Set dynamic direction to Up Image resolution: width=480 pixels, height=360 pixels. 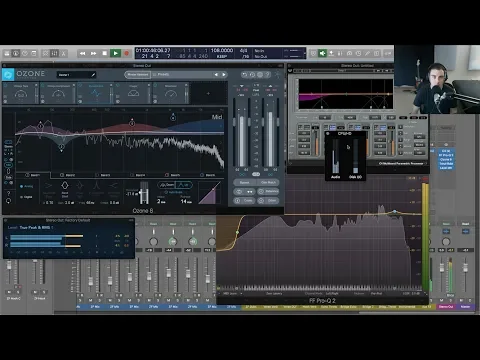pos(184,185)
